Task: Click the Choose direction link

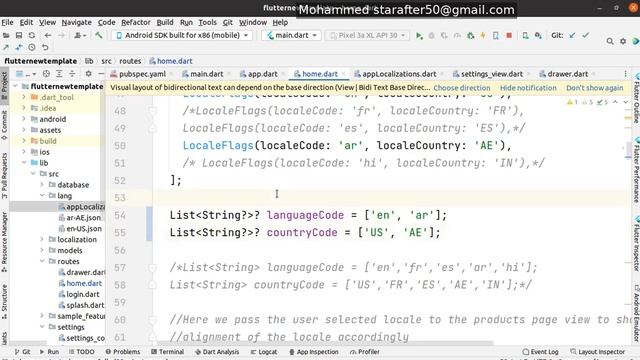Action: coord(462,88)
